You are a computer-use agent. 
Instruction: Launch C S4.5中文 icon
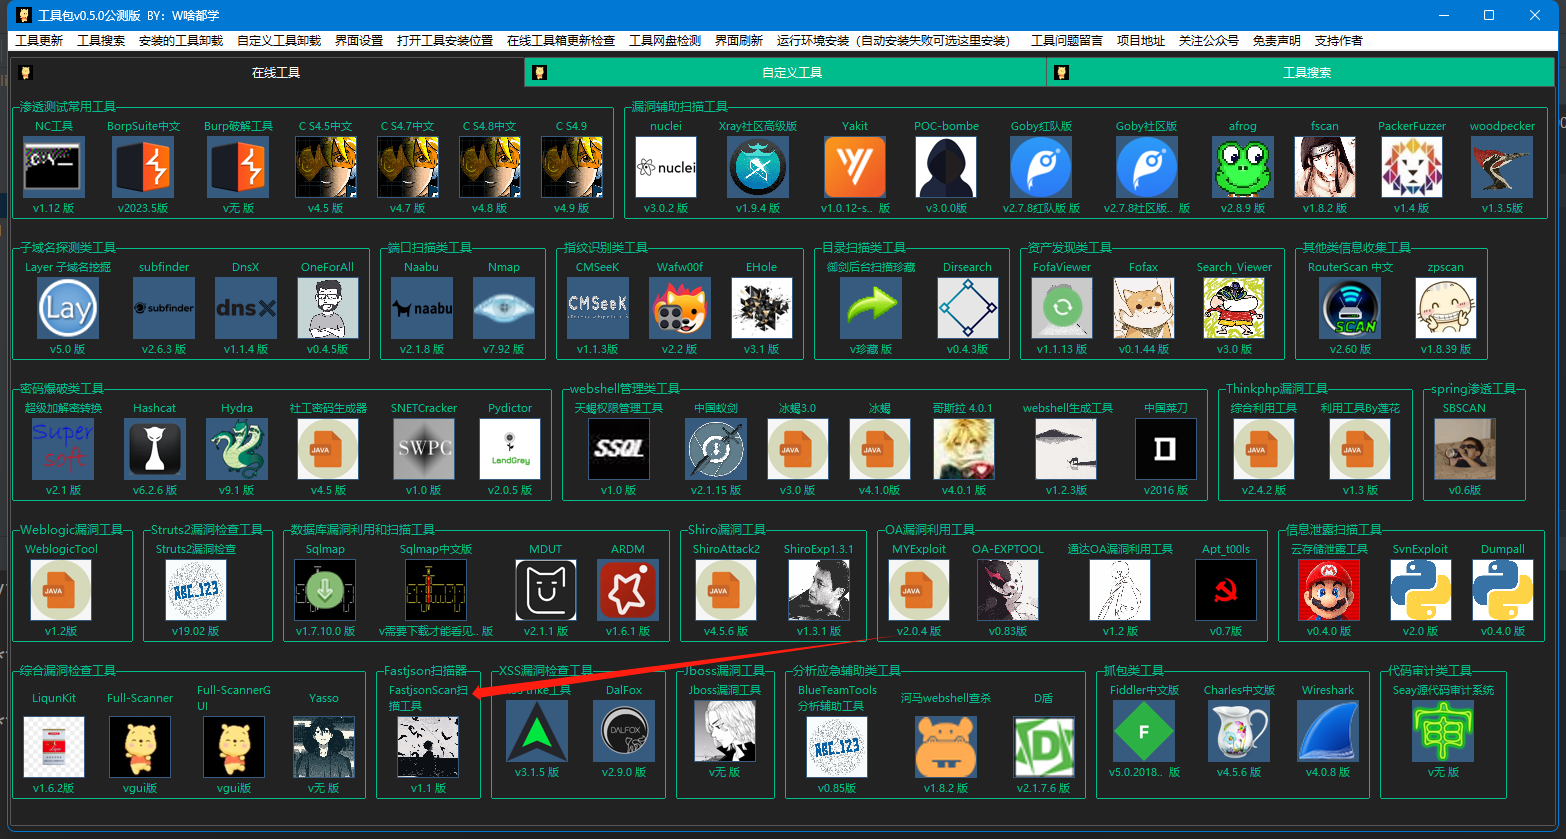pyautogui.click(x=326, y=167)
